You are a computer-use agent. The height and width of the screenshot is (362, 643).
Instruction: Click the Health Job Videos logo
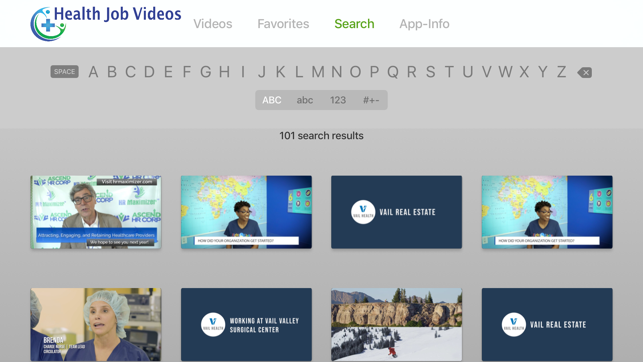(x=106, y=23)
